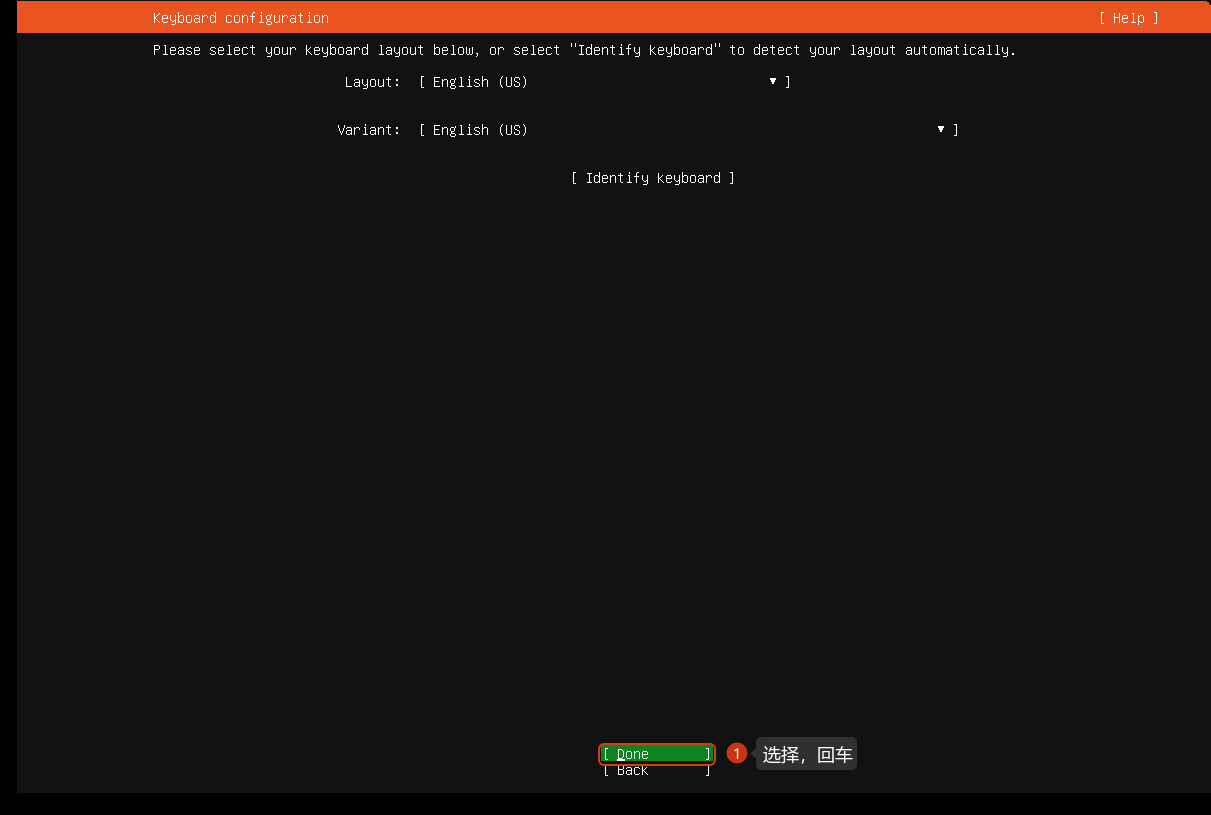Viewport: 1211px width, 815px height.
Task: Open the Layout dropdown set to English (US)
Action: 605,82
